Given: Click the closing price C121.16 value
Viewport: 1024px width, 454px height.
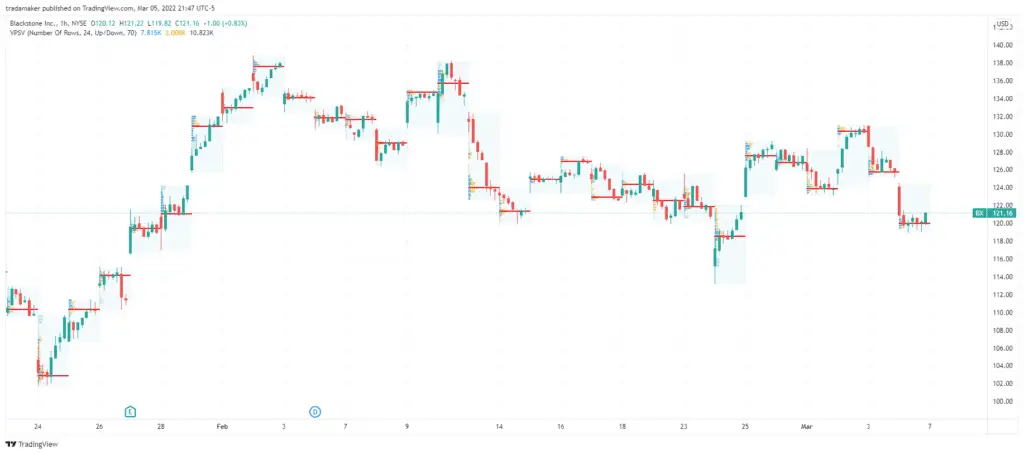Looking at the screenshot, I should coord(185,23).
